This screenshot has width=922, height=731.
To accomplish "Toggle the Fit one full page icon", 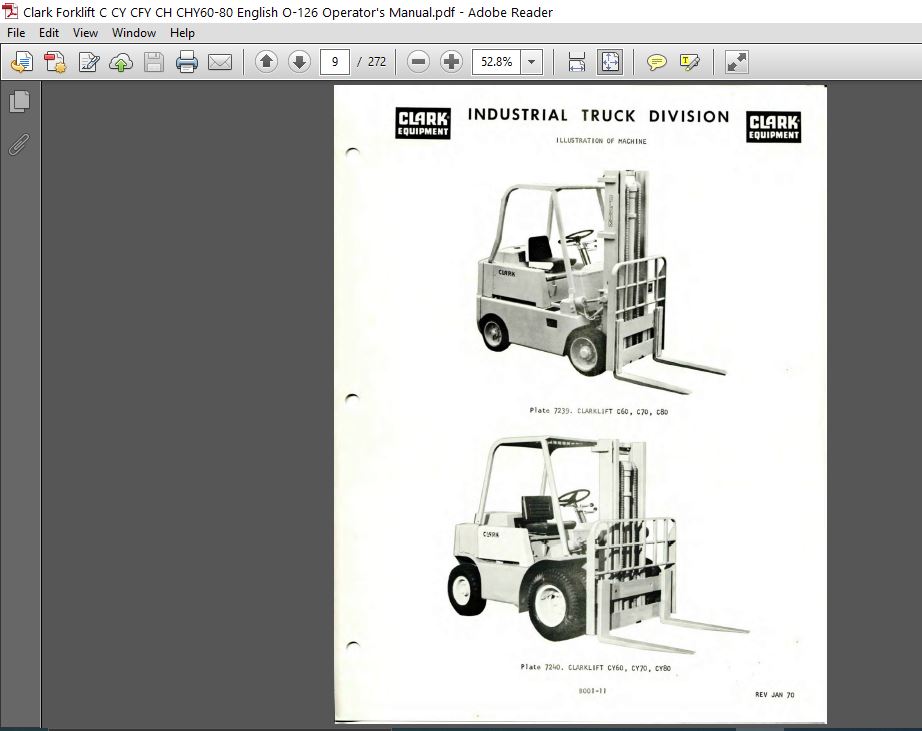I will (610, 62).
